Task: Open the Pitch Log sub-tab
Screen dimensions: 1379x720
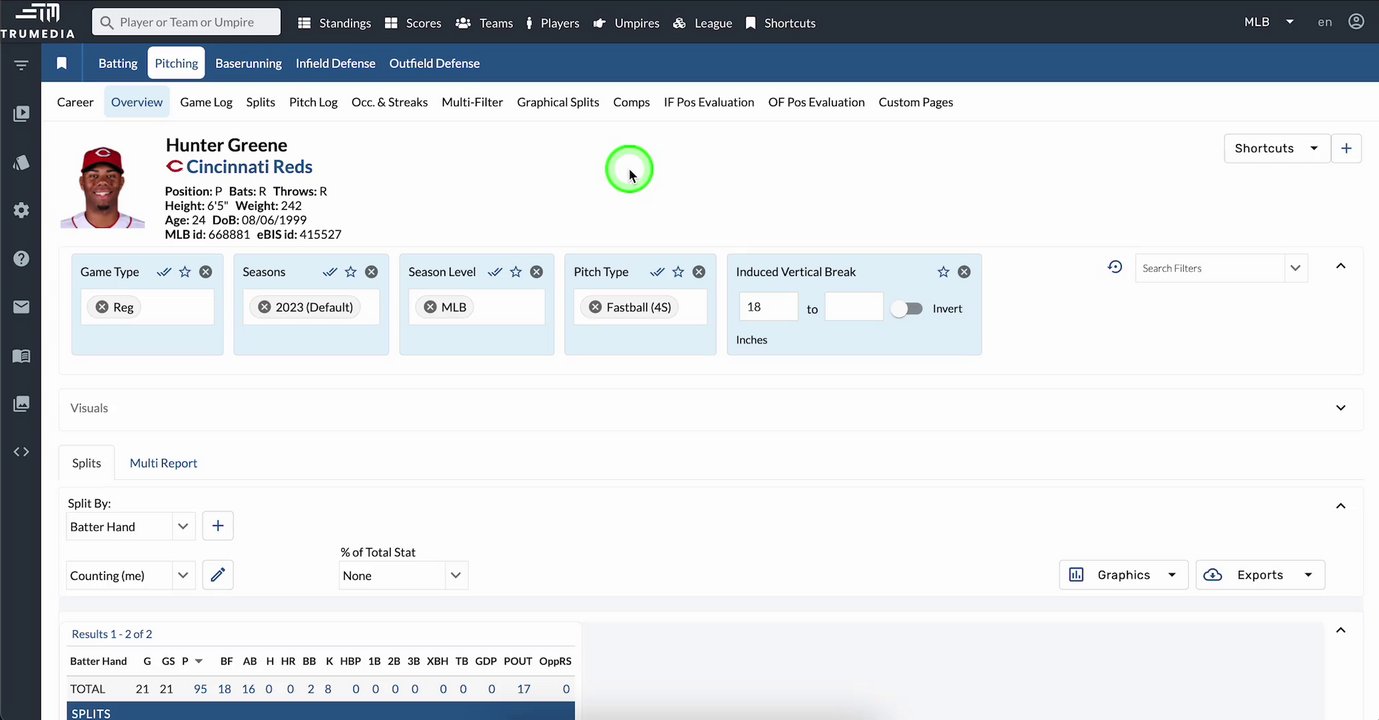Action: point(313,102)
